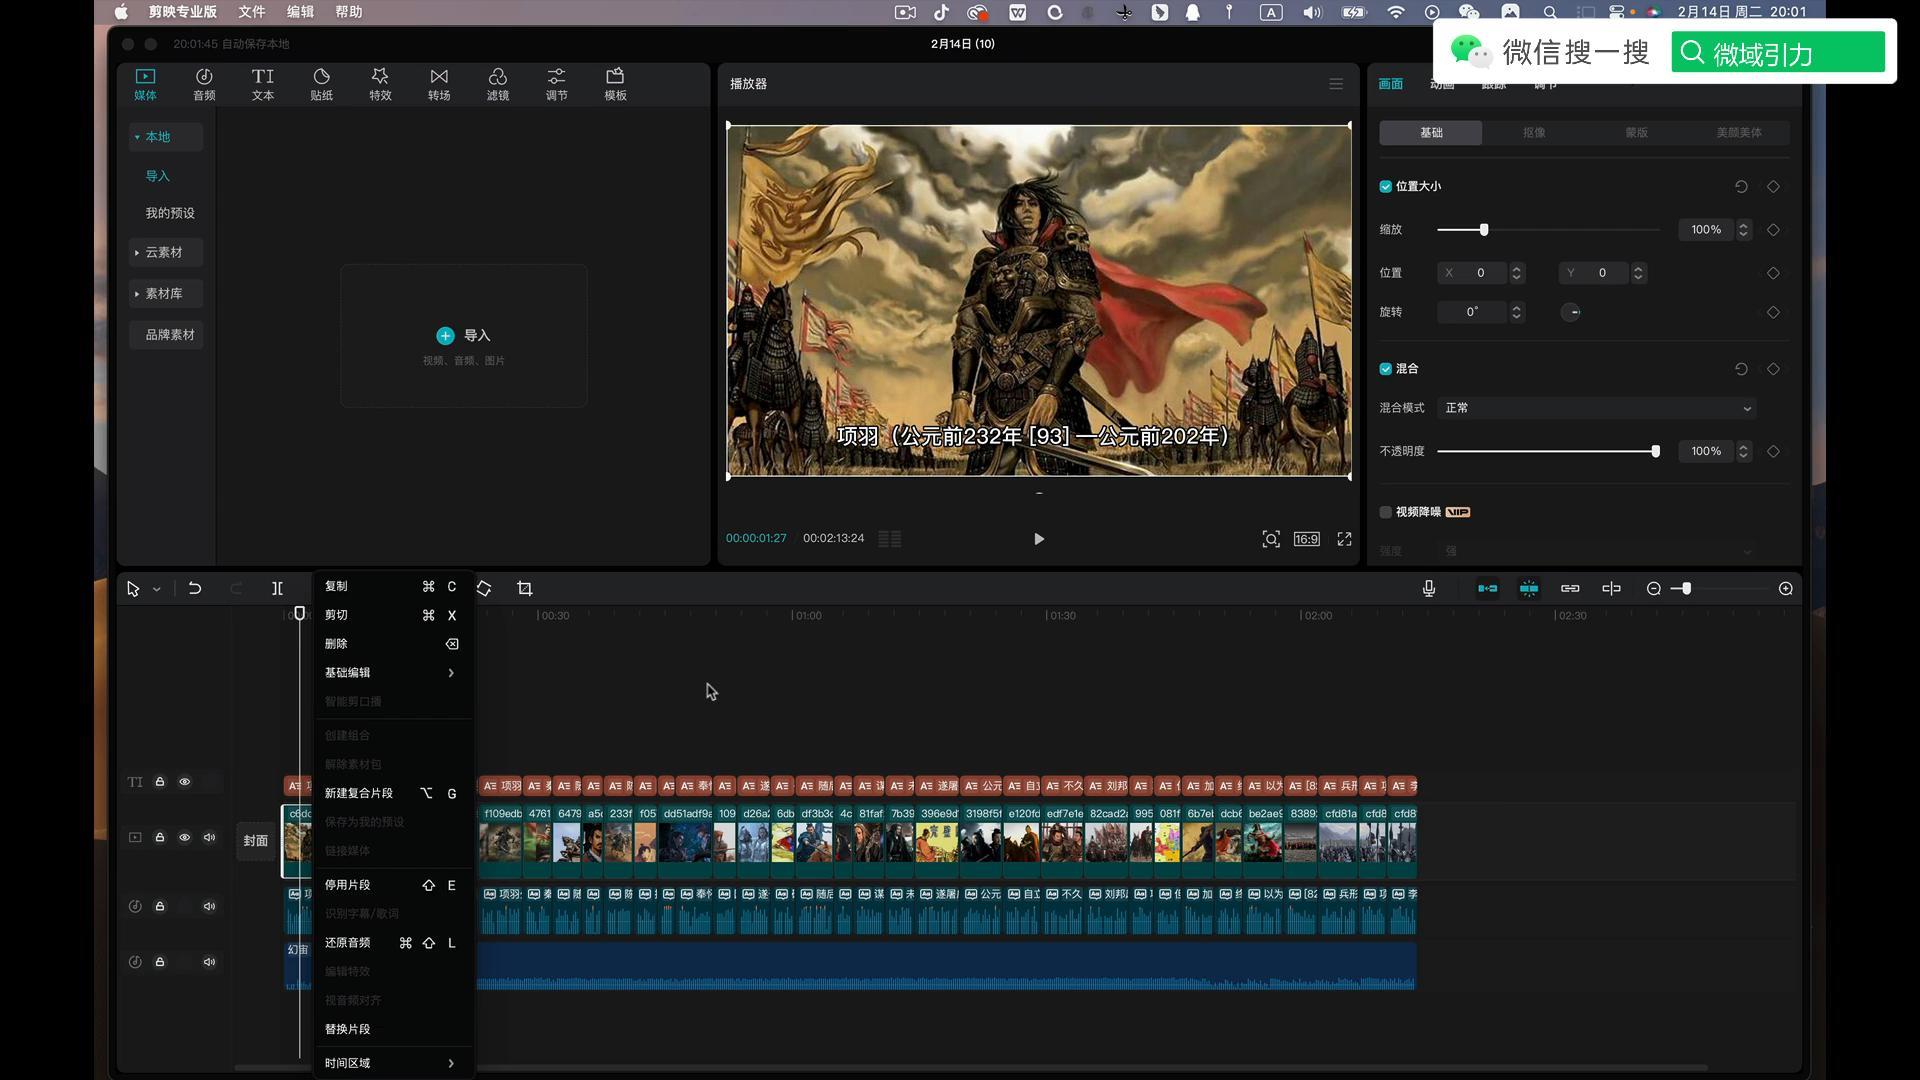
Task: Expand the 素材库 tree section
Action: coord(137,294)
